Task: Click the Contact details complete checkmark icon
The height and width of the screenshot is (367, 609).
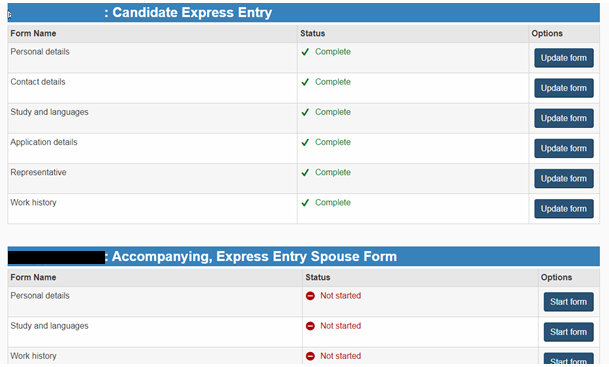Action: pyautogui.click(x=305, y=82)
